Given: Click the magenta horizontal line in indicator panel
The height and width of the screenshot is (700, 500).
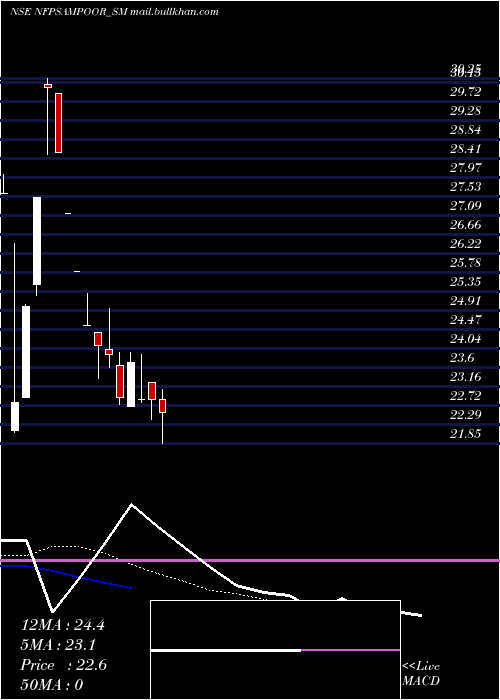Looking at the screenshot, I should tap(250, 560).
